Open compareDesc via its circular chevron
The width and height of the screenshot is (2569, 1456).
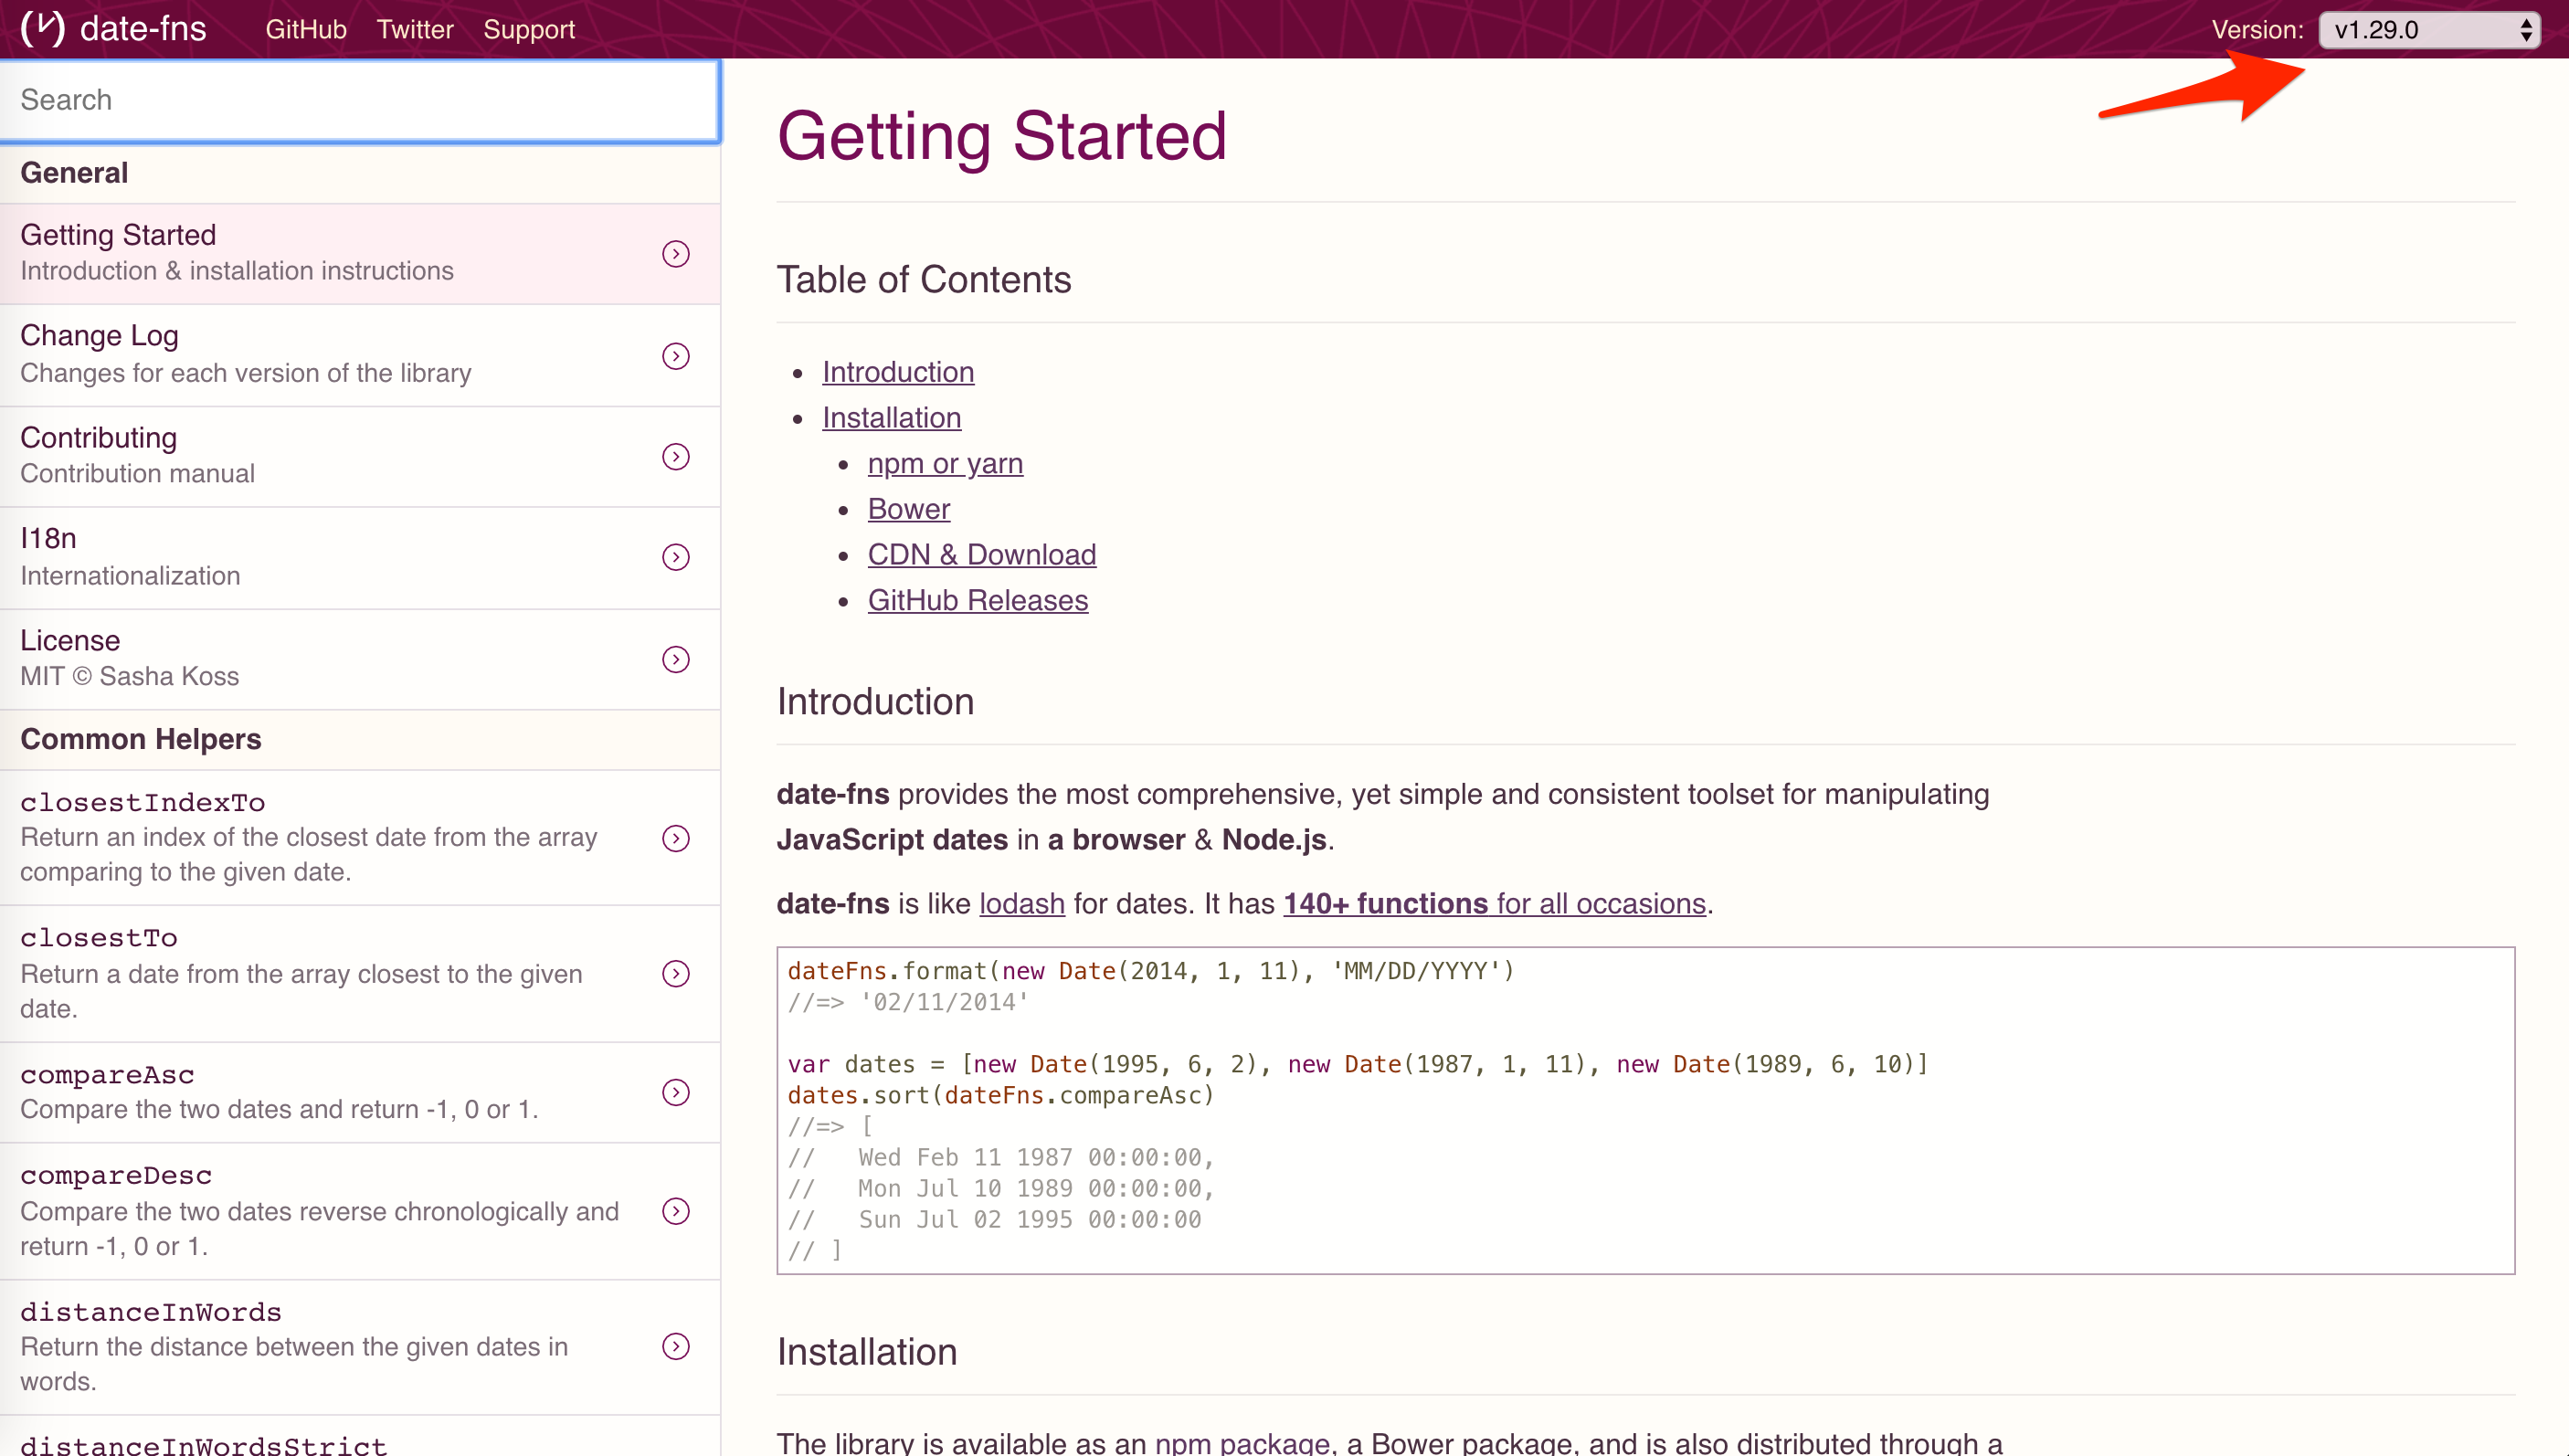(x=676, y=1210)
